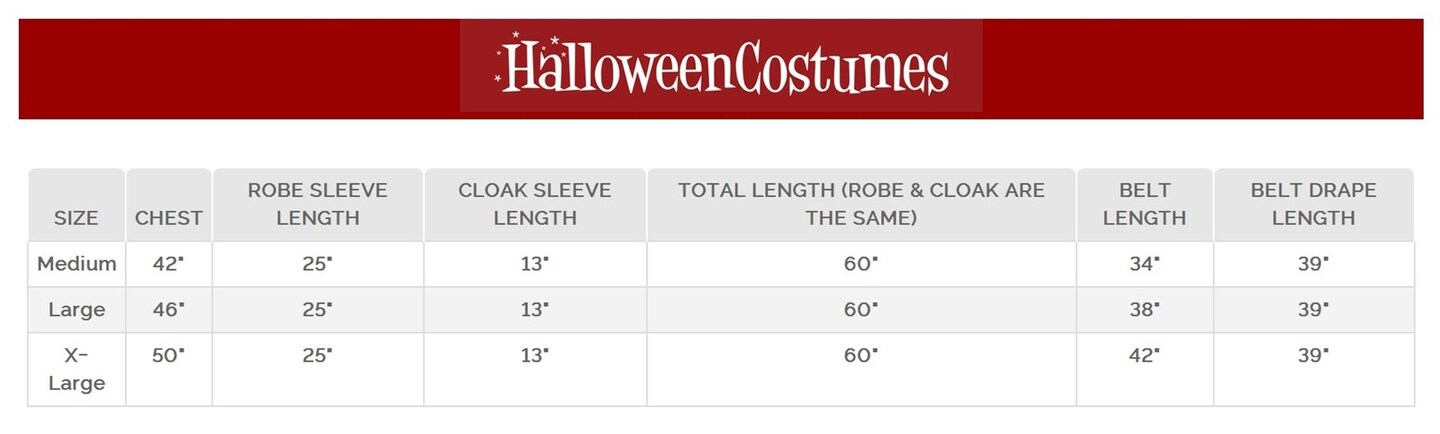The height and width of the screenshot is (434, 1440).
Task: Click the Large size row label
Action: [77, 310]
